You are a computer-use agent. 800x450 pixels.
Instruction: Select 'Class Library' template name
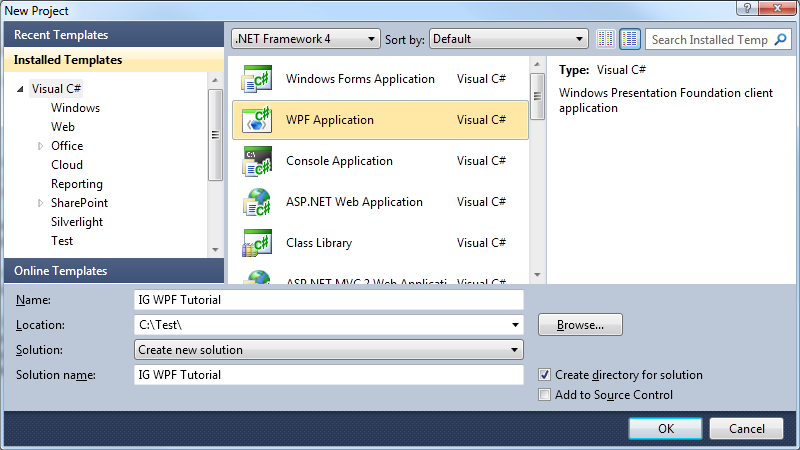(x=319, y=243)
